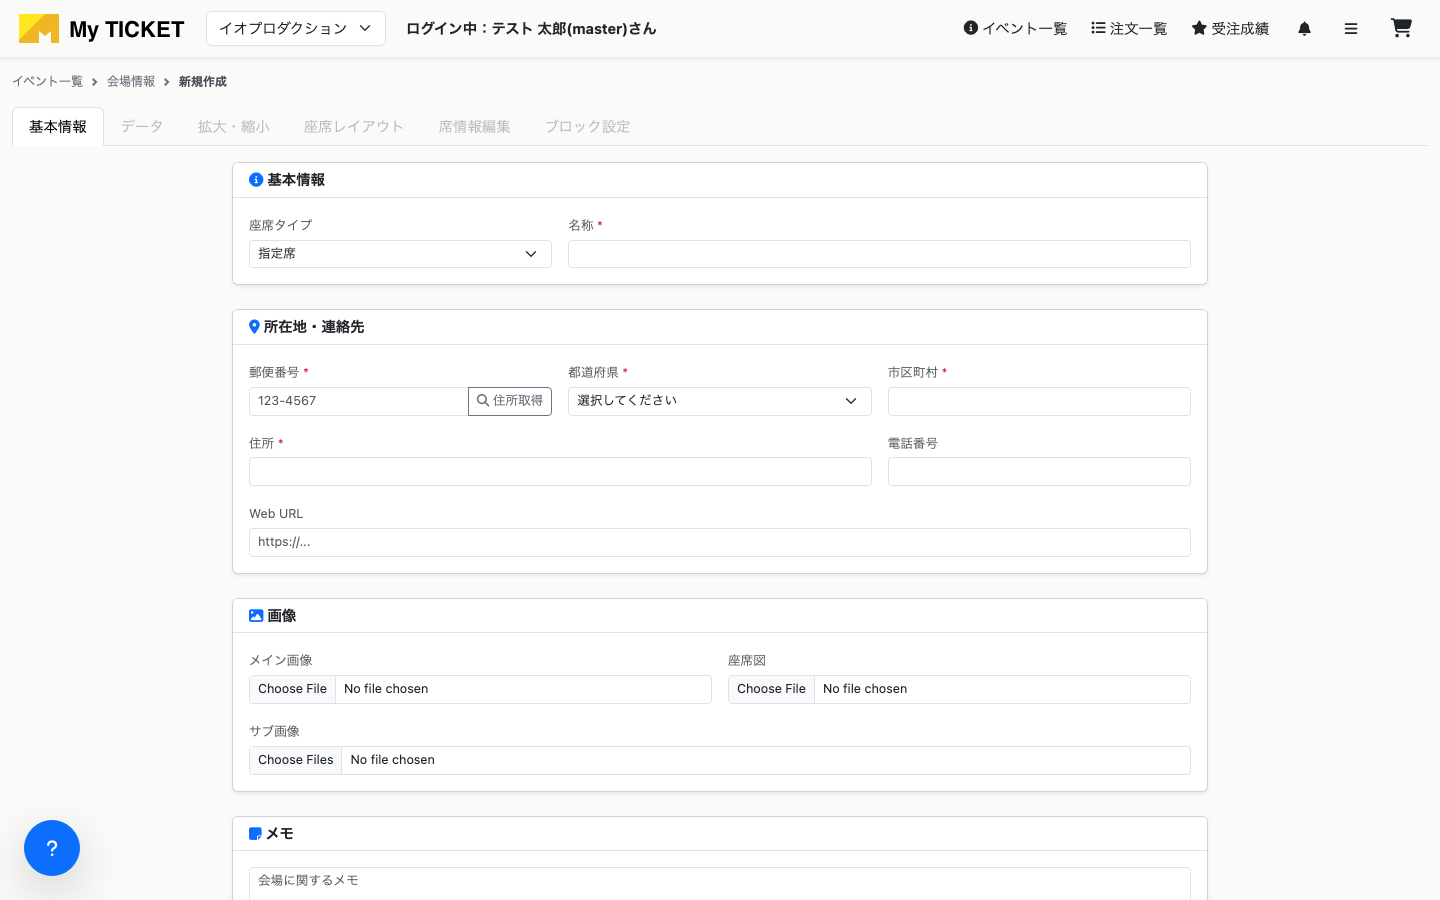Click the ログイン中 user text
This screenshot has width=1440, height=900.
tap(531, 29)
